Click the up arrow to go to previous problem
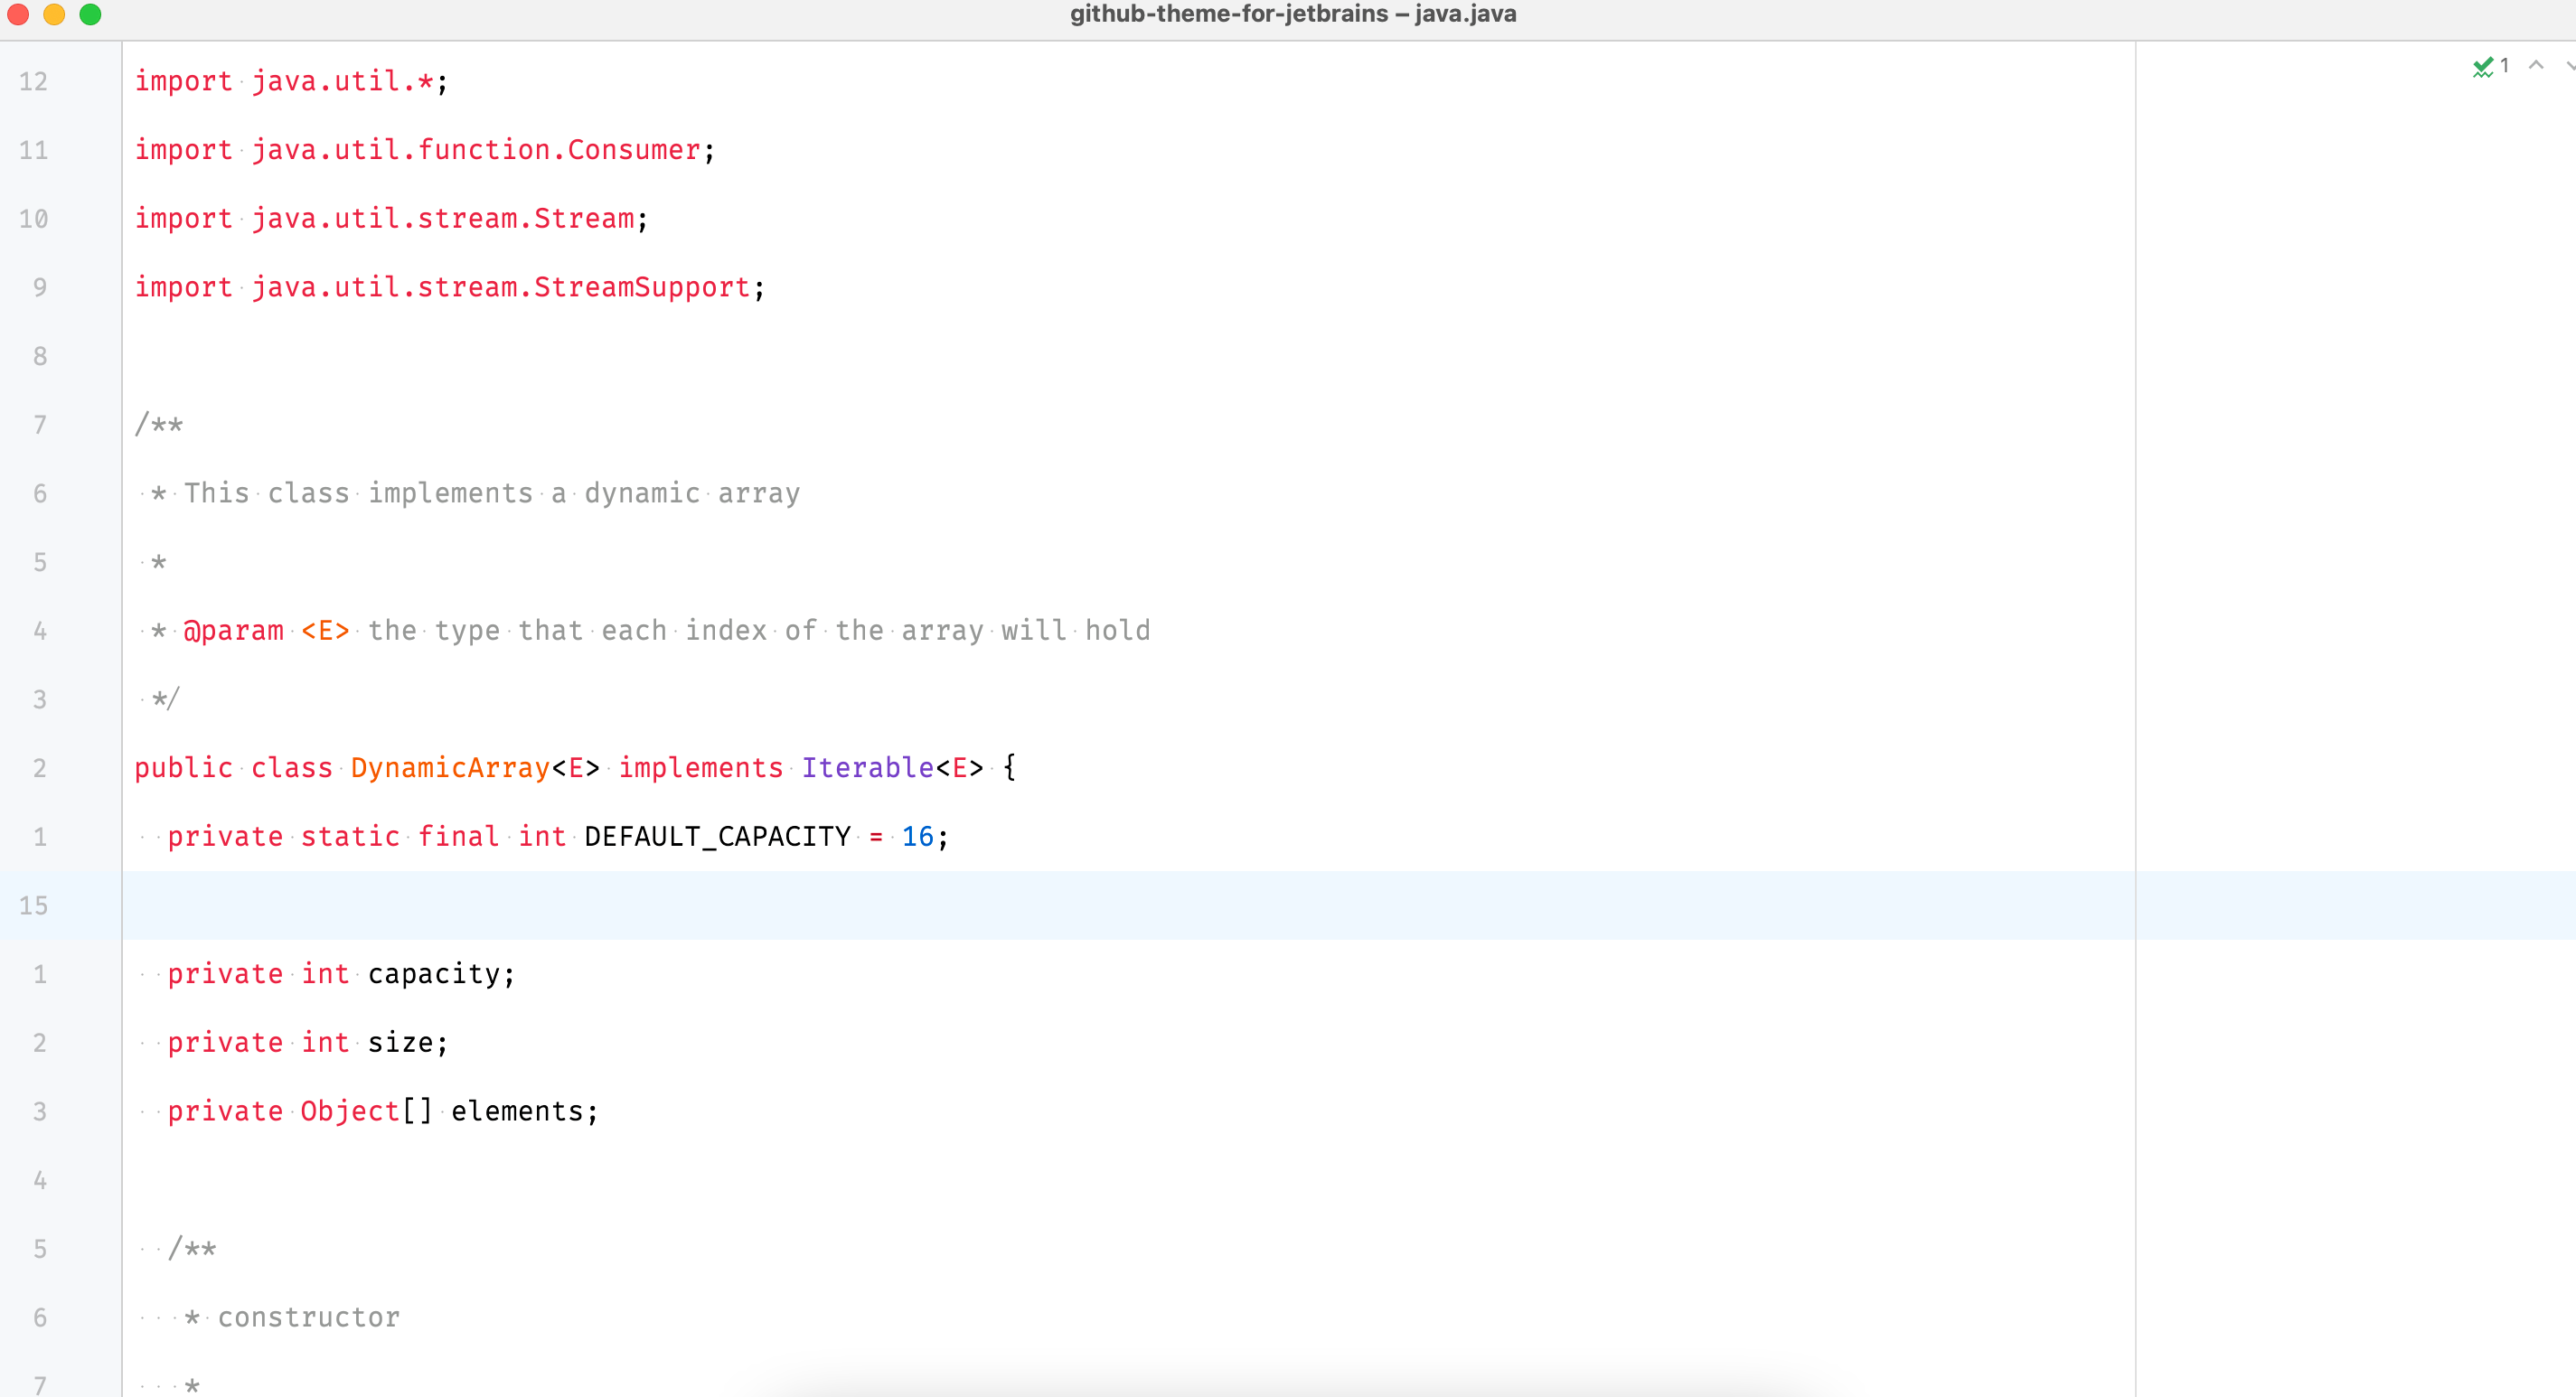Screen dimensions: 2576x1397 (x=2537, y=65)
